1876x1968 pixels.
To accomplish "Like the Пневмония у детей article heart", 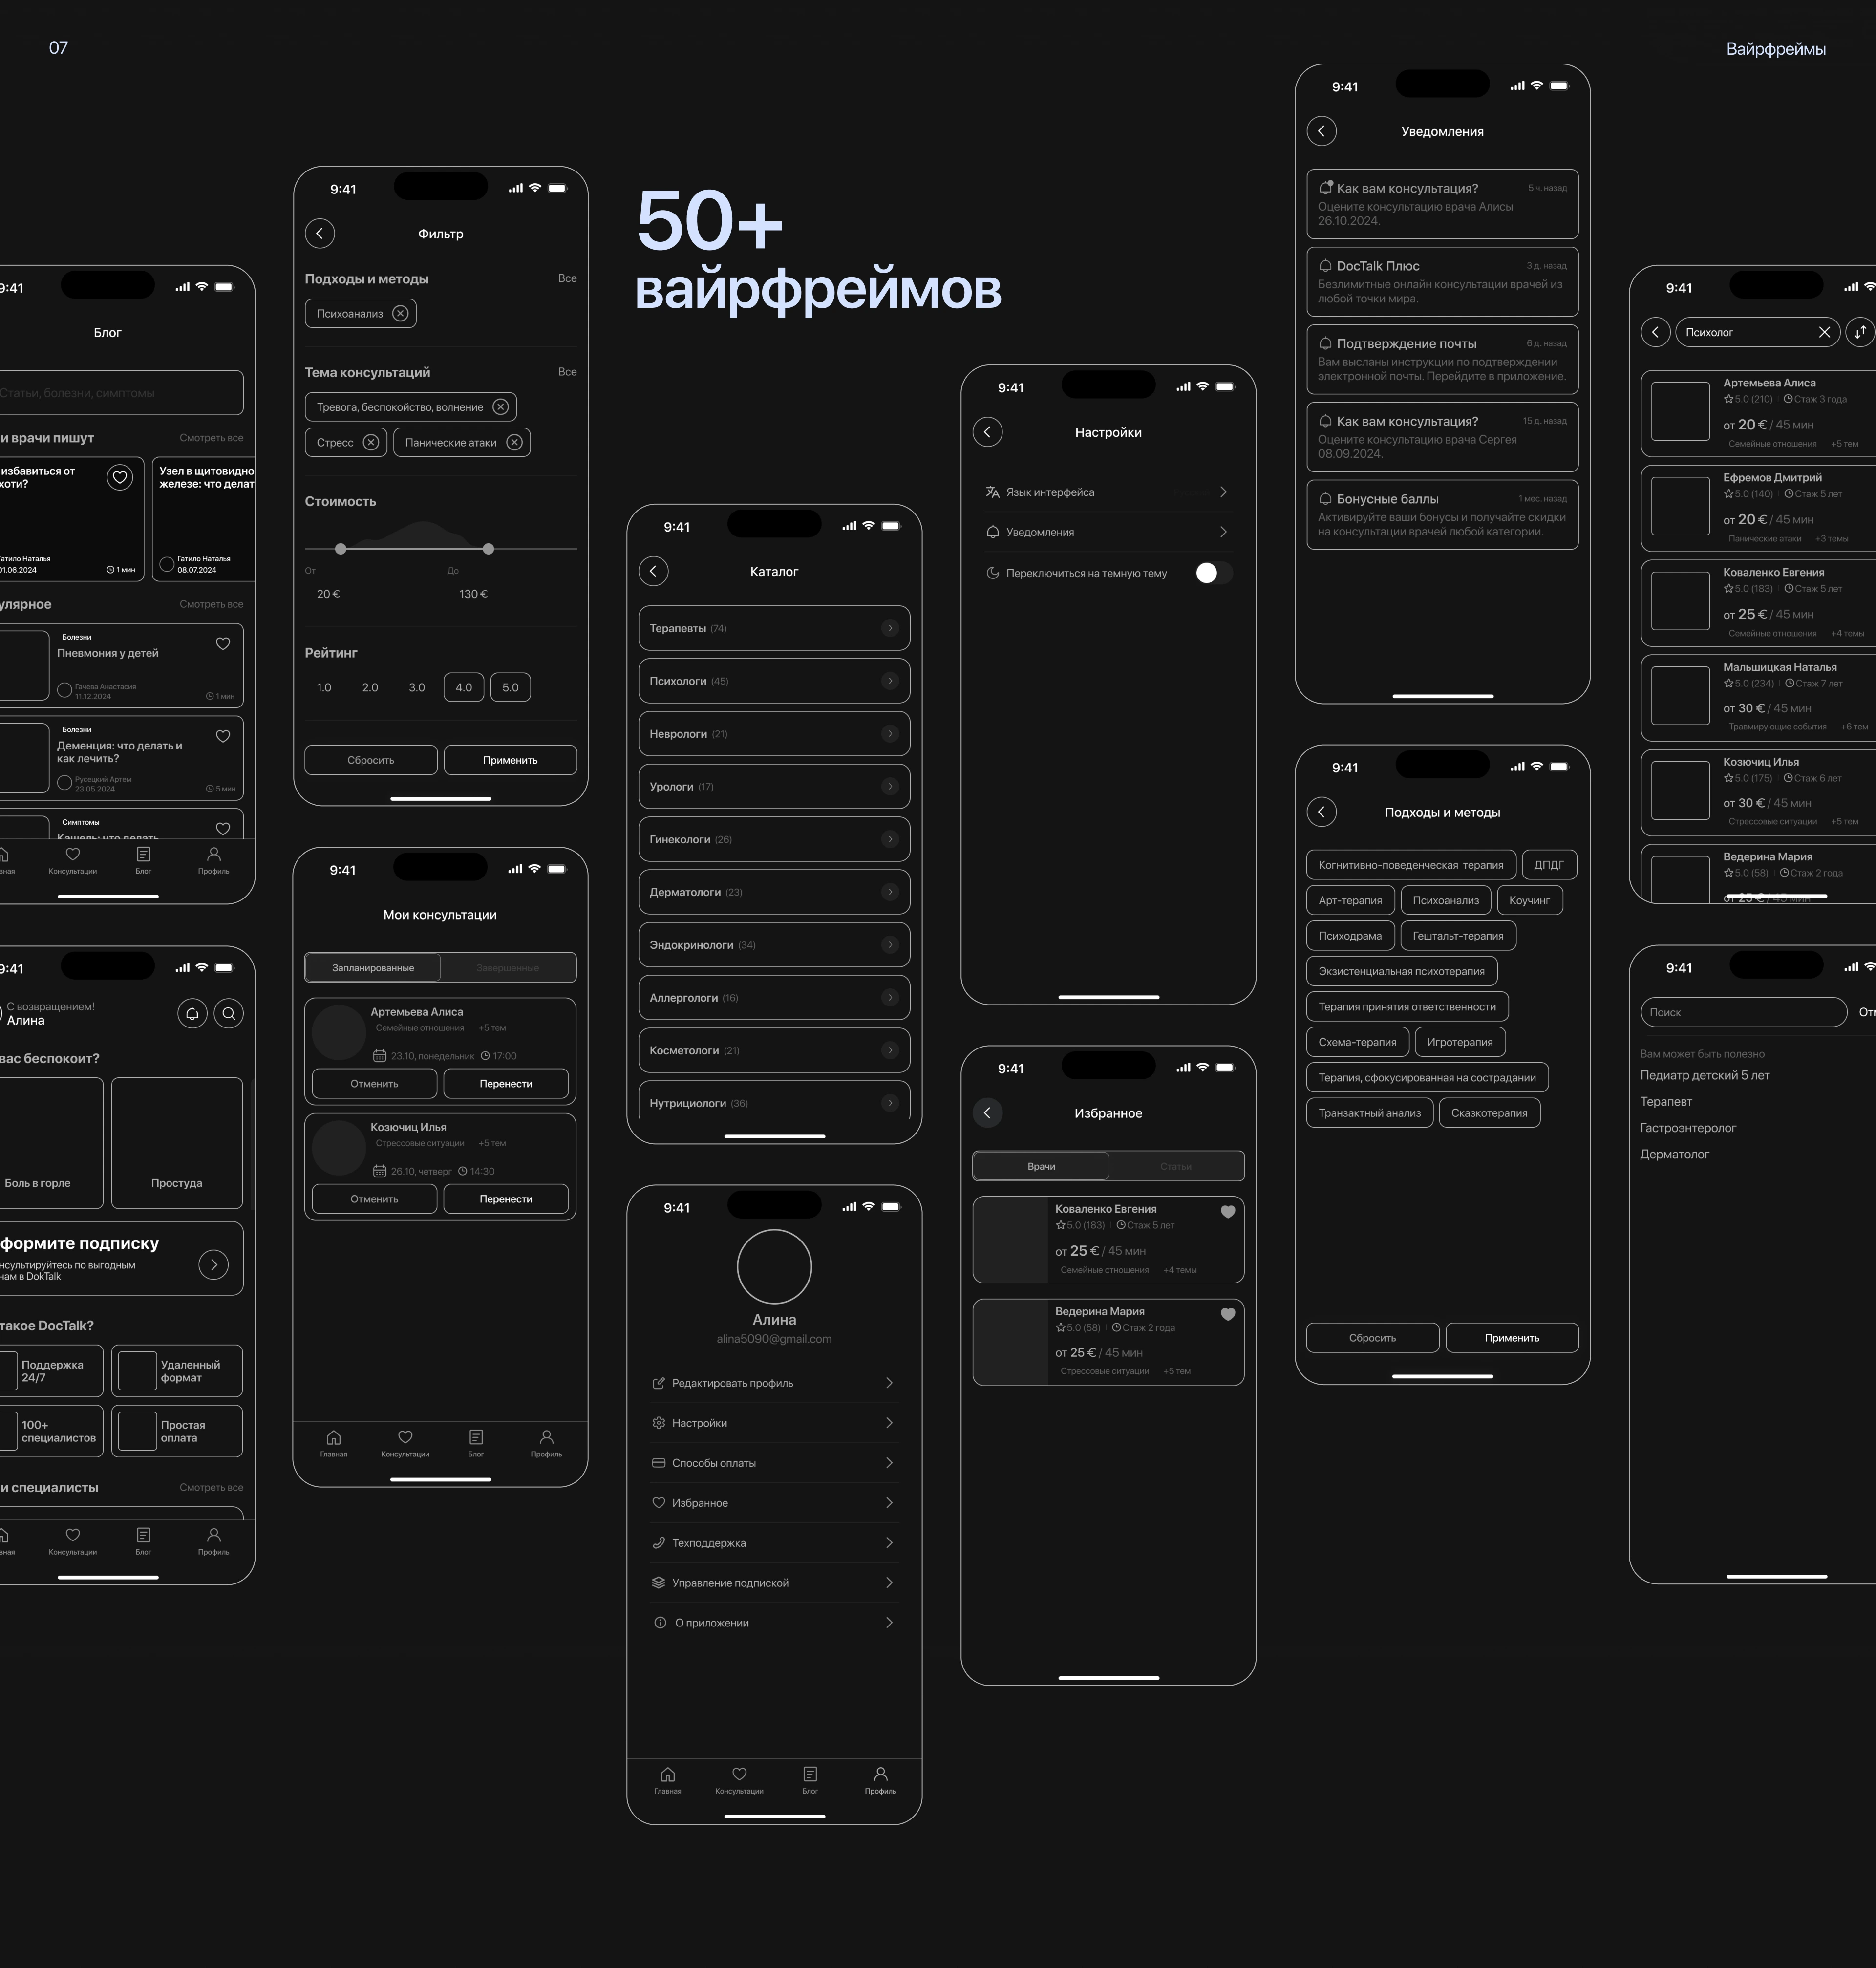I will [x=223, y=644].
